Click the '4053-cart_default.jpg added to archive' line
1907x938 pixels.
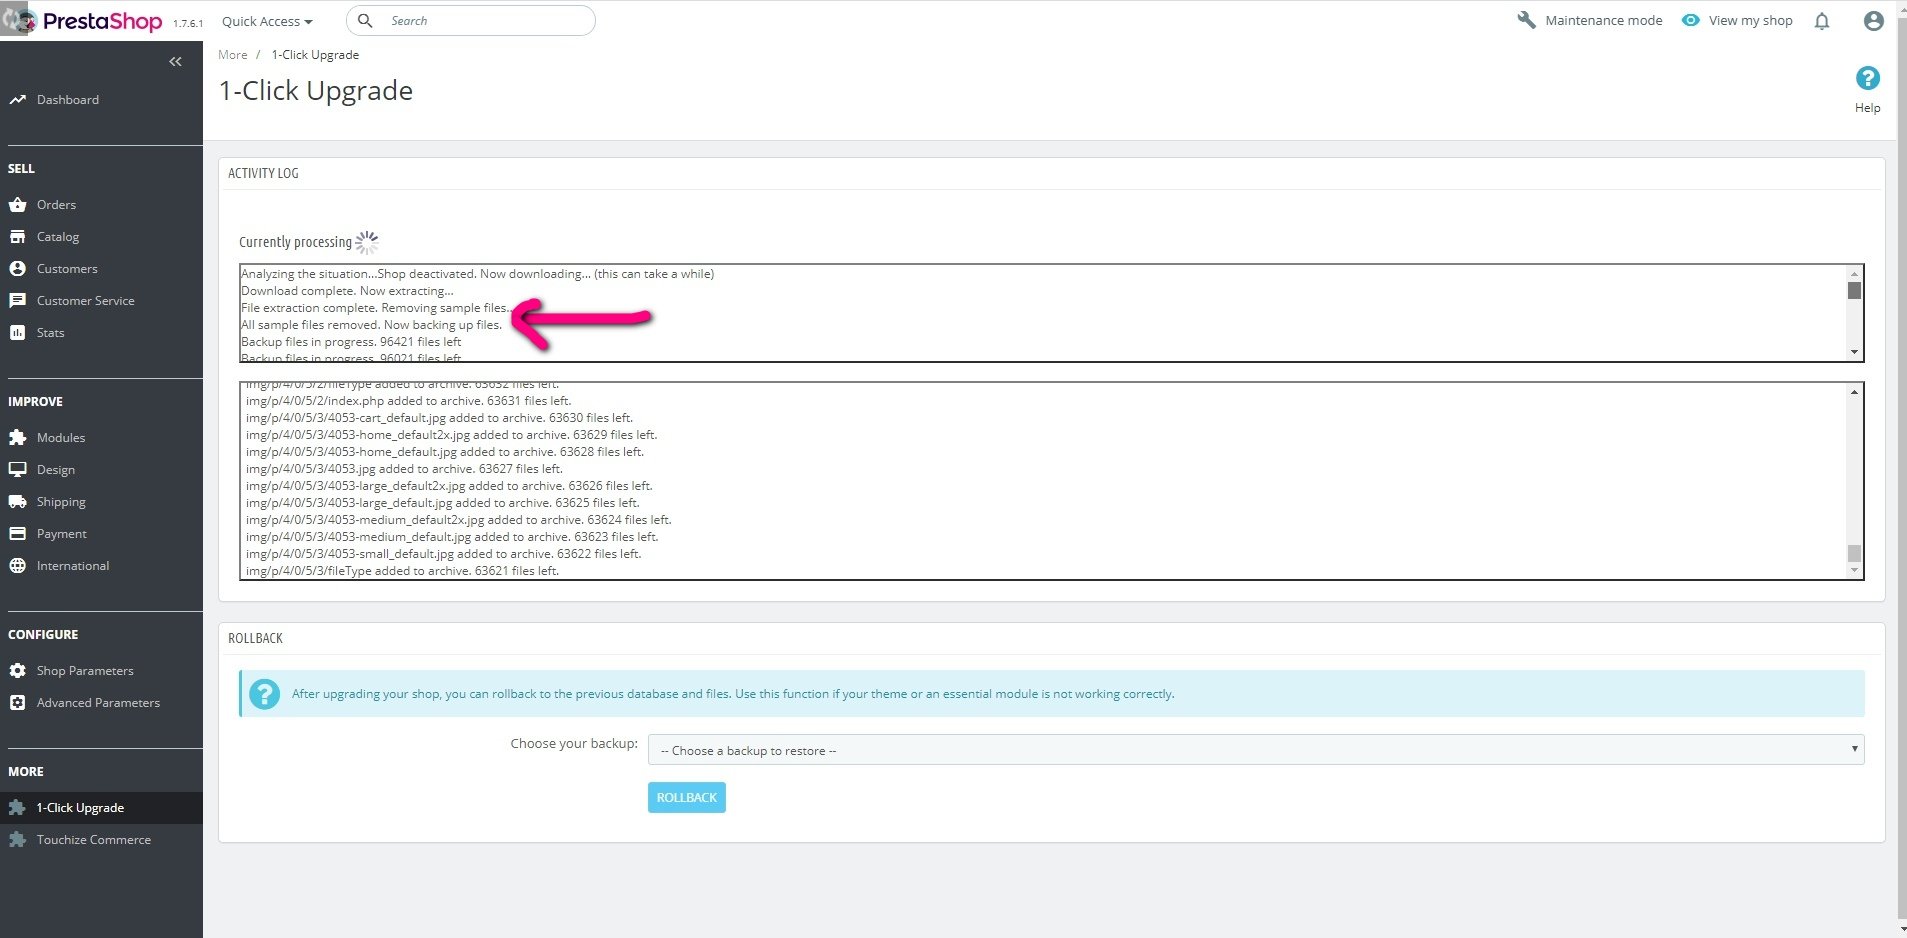[439, 418]
